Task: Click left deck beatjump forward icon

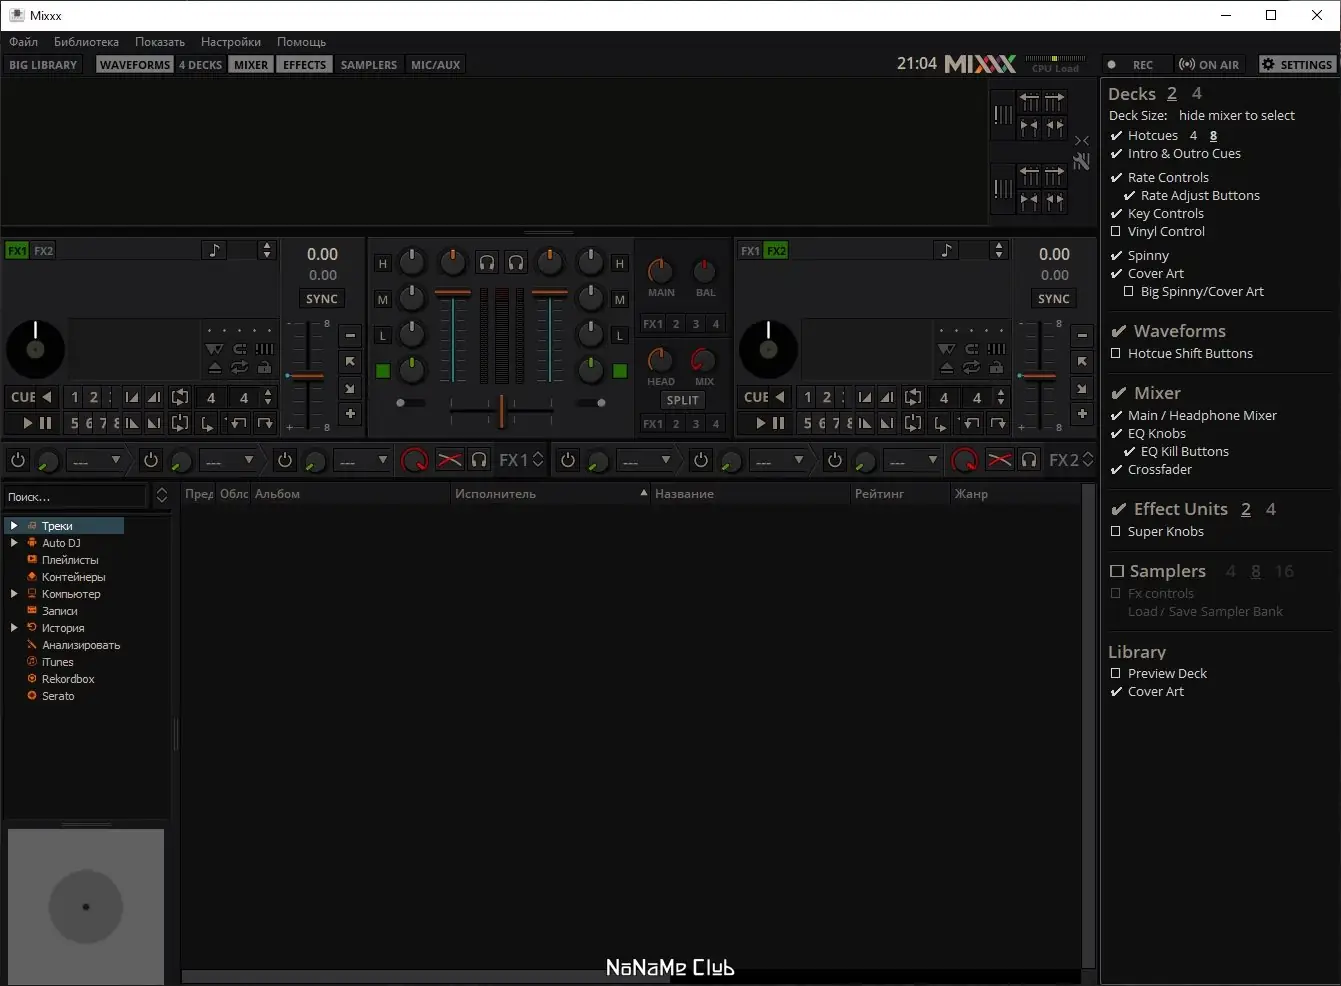Action: pyautogui.click(x=265, y=423)
